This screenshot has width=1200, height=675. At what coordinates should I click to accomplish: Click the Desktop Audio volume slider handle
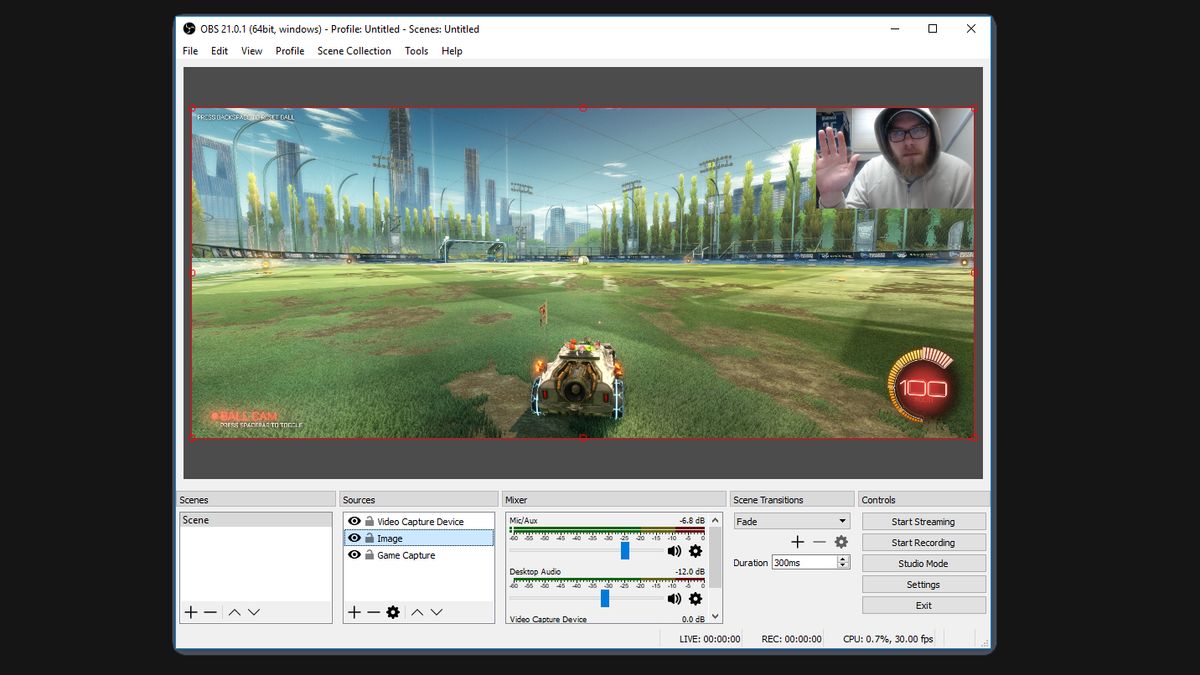click(x=605, y=598)
